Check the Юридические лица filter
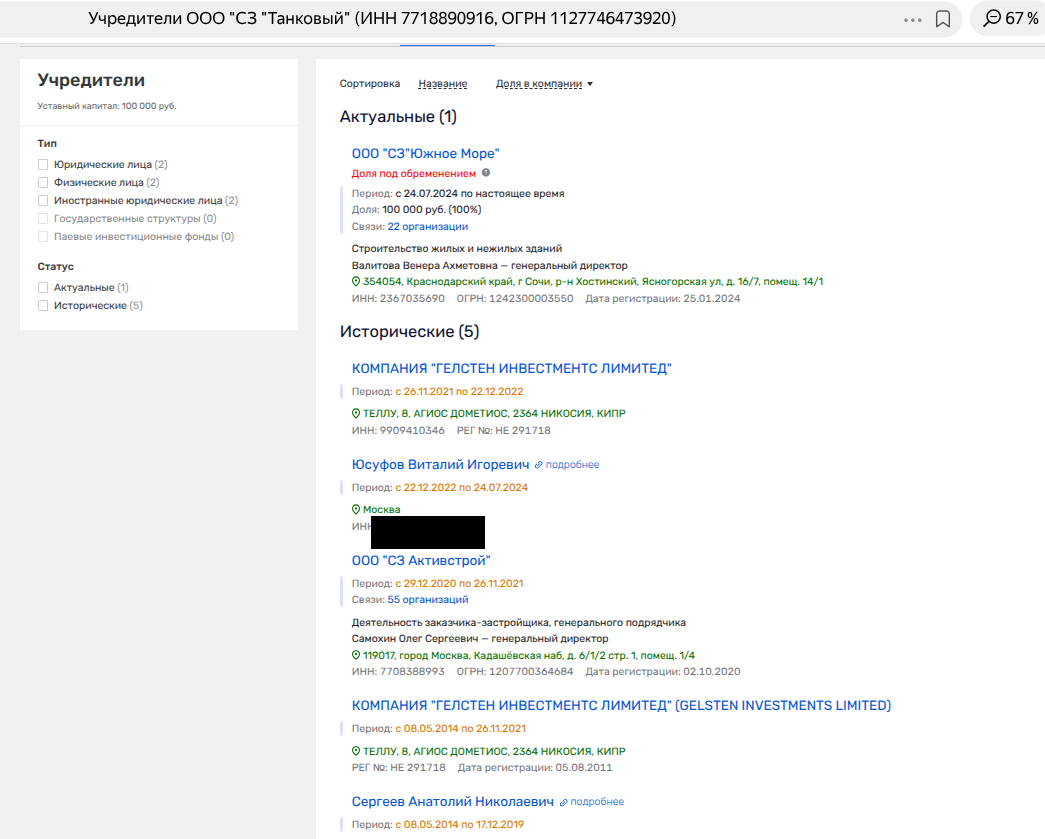This screenshot has width=1045, height=839. (43, 165)
